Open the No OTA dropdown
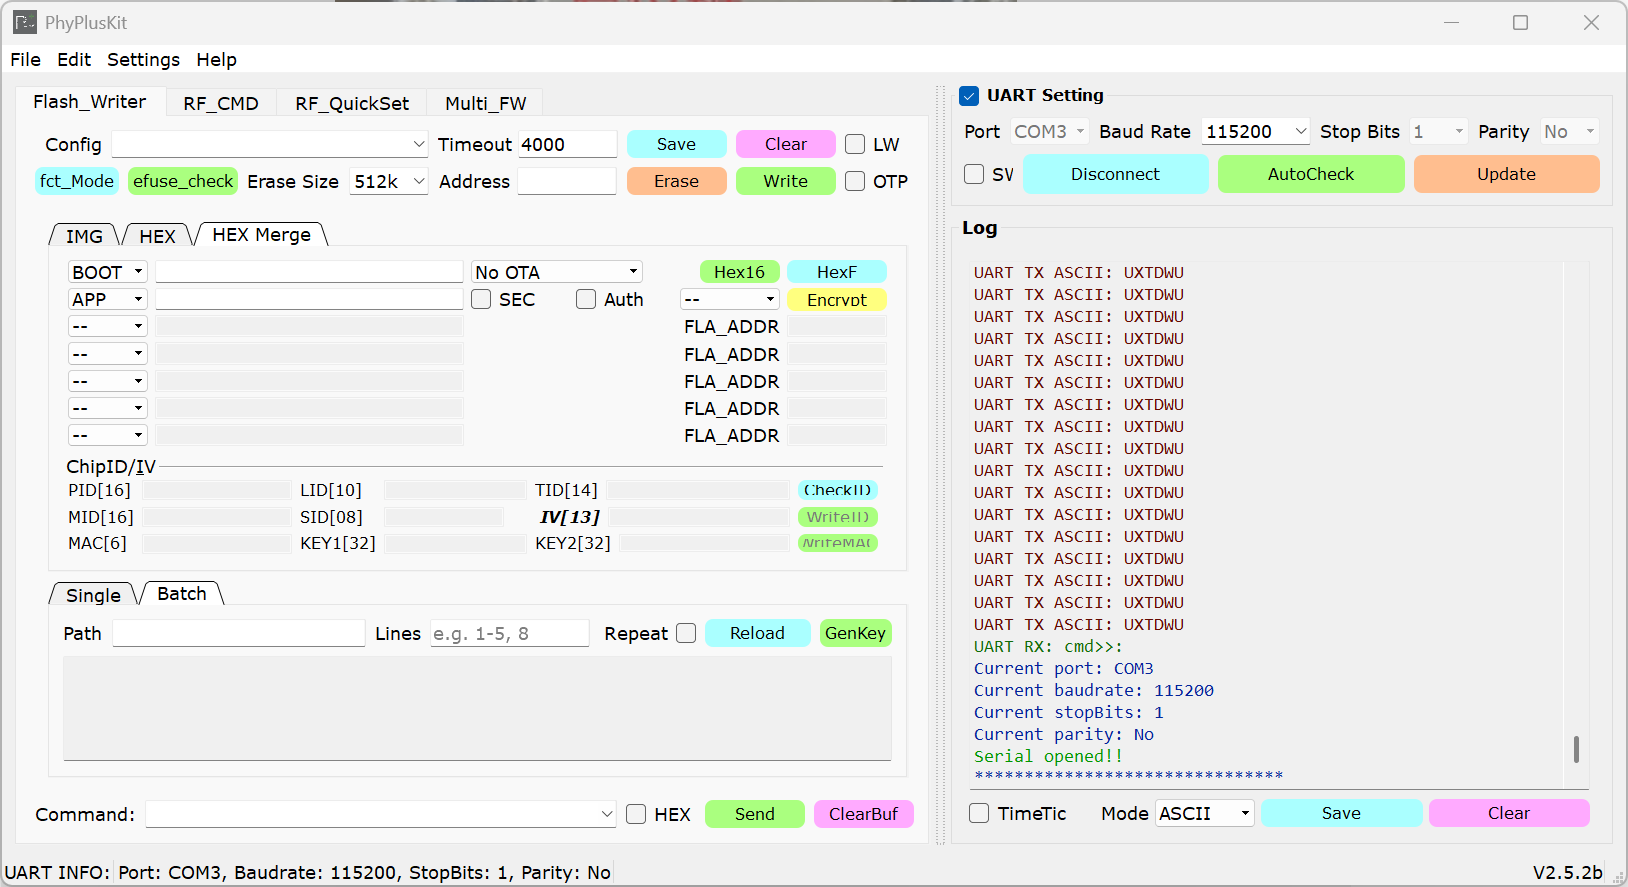 (x=556, y=272)
